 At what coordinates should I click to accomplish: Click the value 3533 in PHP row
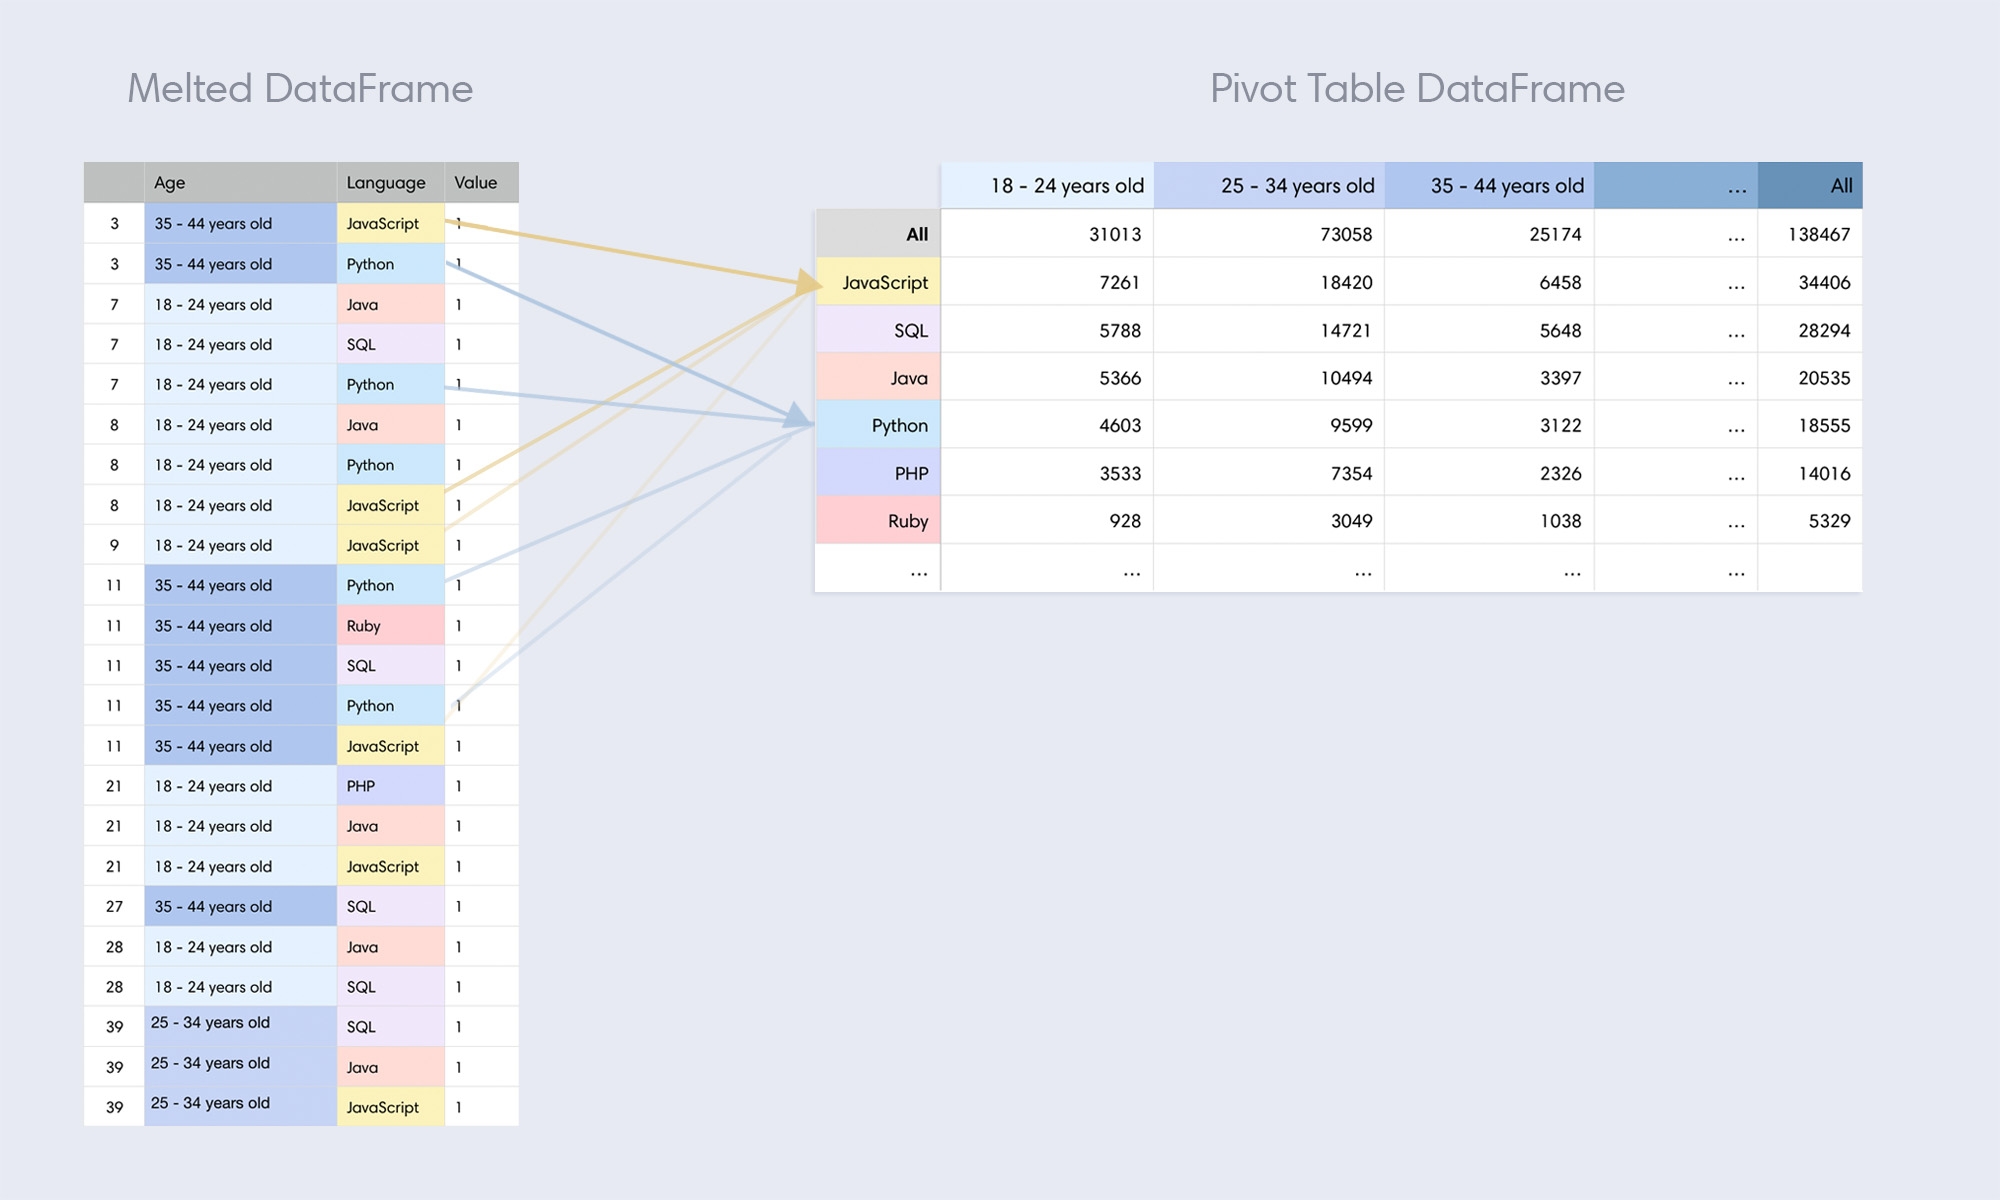tap(1119, 473)
